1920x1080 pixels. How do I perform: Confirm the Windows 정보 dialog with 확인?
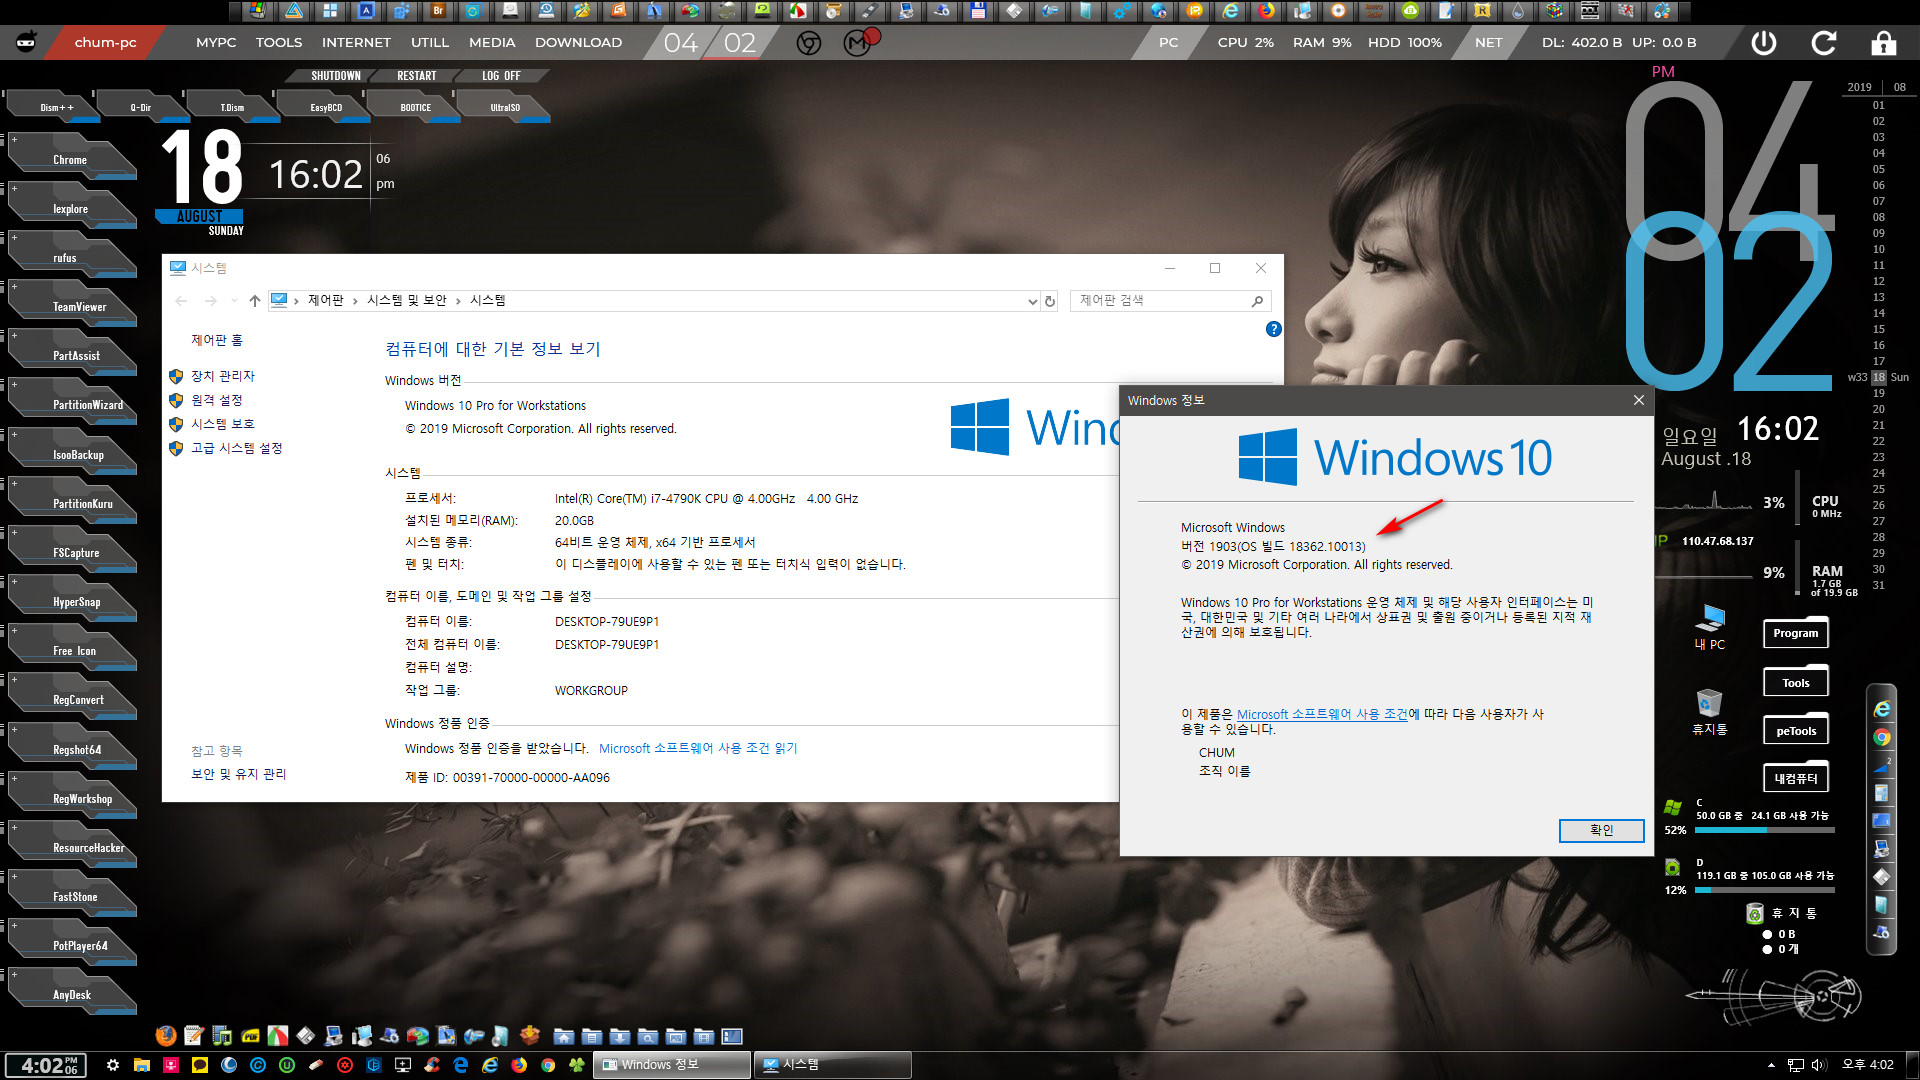coord(1601,830)
